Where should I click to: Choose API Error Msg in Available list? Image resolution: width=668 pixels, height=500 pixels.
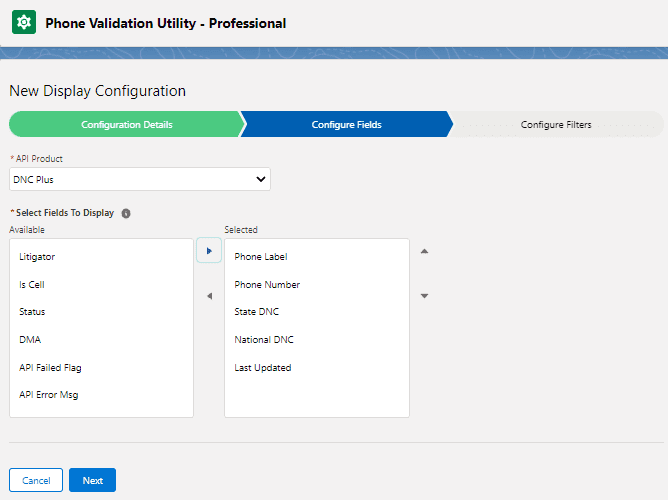[x=48, y=395]
